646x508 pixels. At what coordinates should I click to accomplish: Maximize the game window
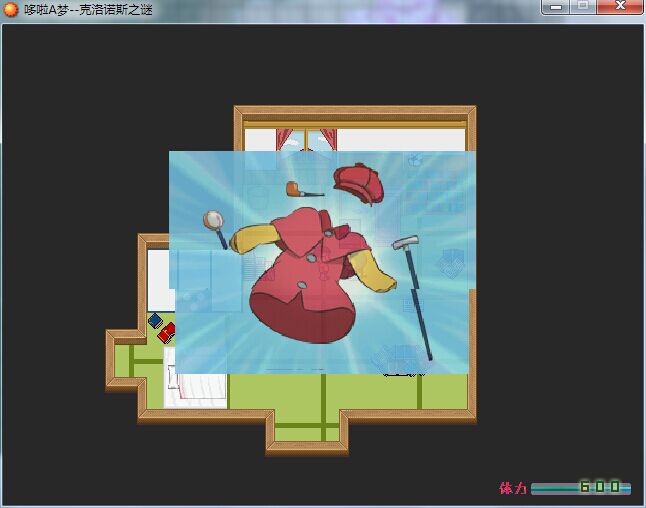pos(583,7)
